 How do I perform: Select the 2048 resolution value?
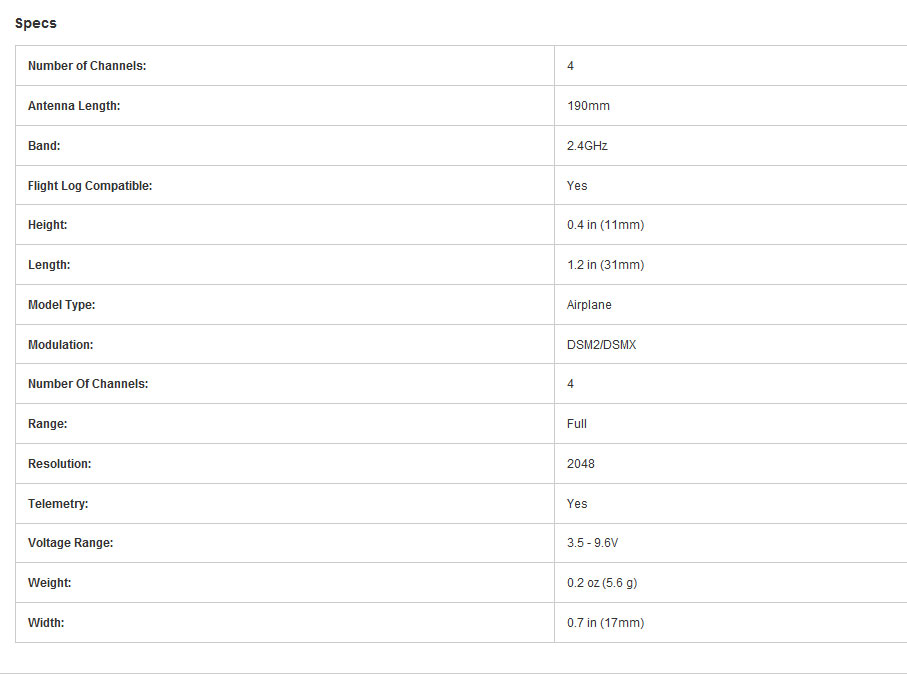pos(581,464)
